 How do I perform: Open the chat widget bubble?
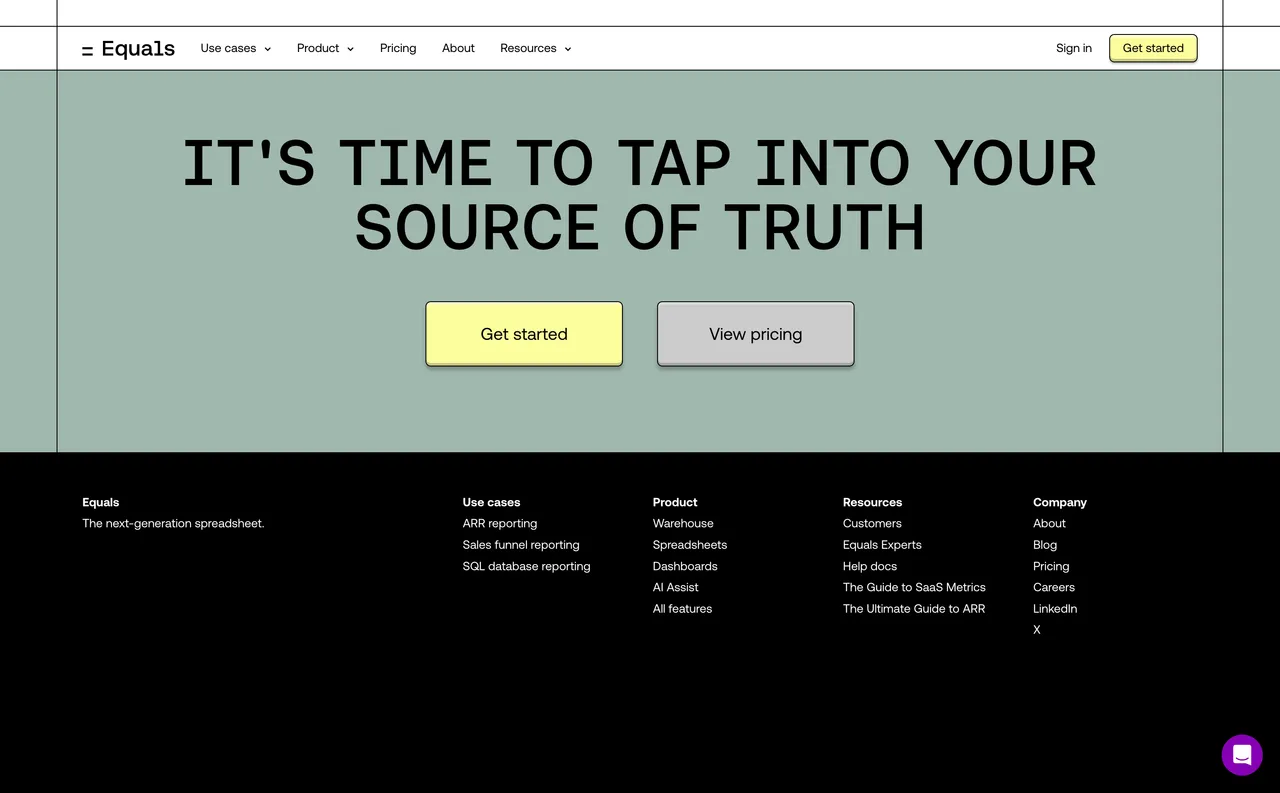[1242, 755]
